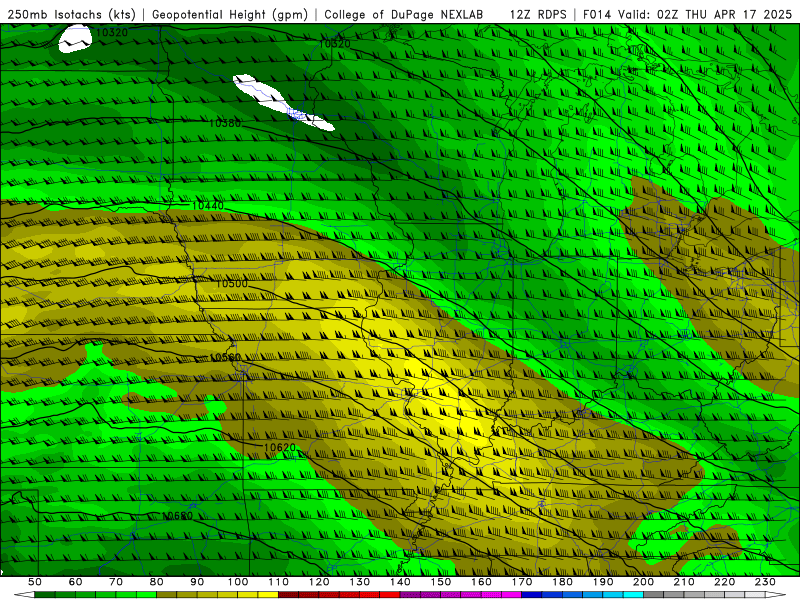Click the 120 value on the color scale
Viewport: 800px width, 600px height.
[319, 582]
